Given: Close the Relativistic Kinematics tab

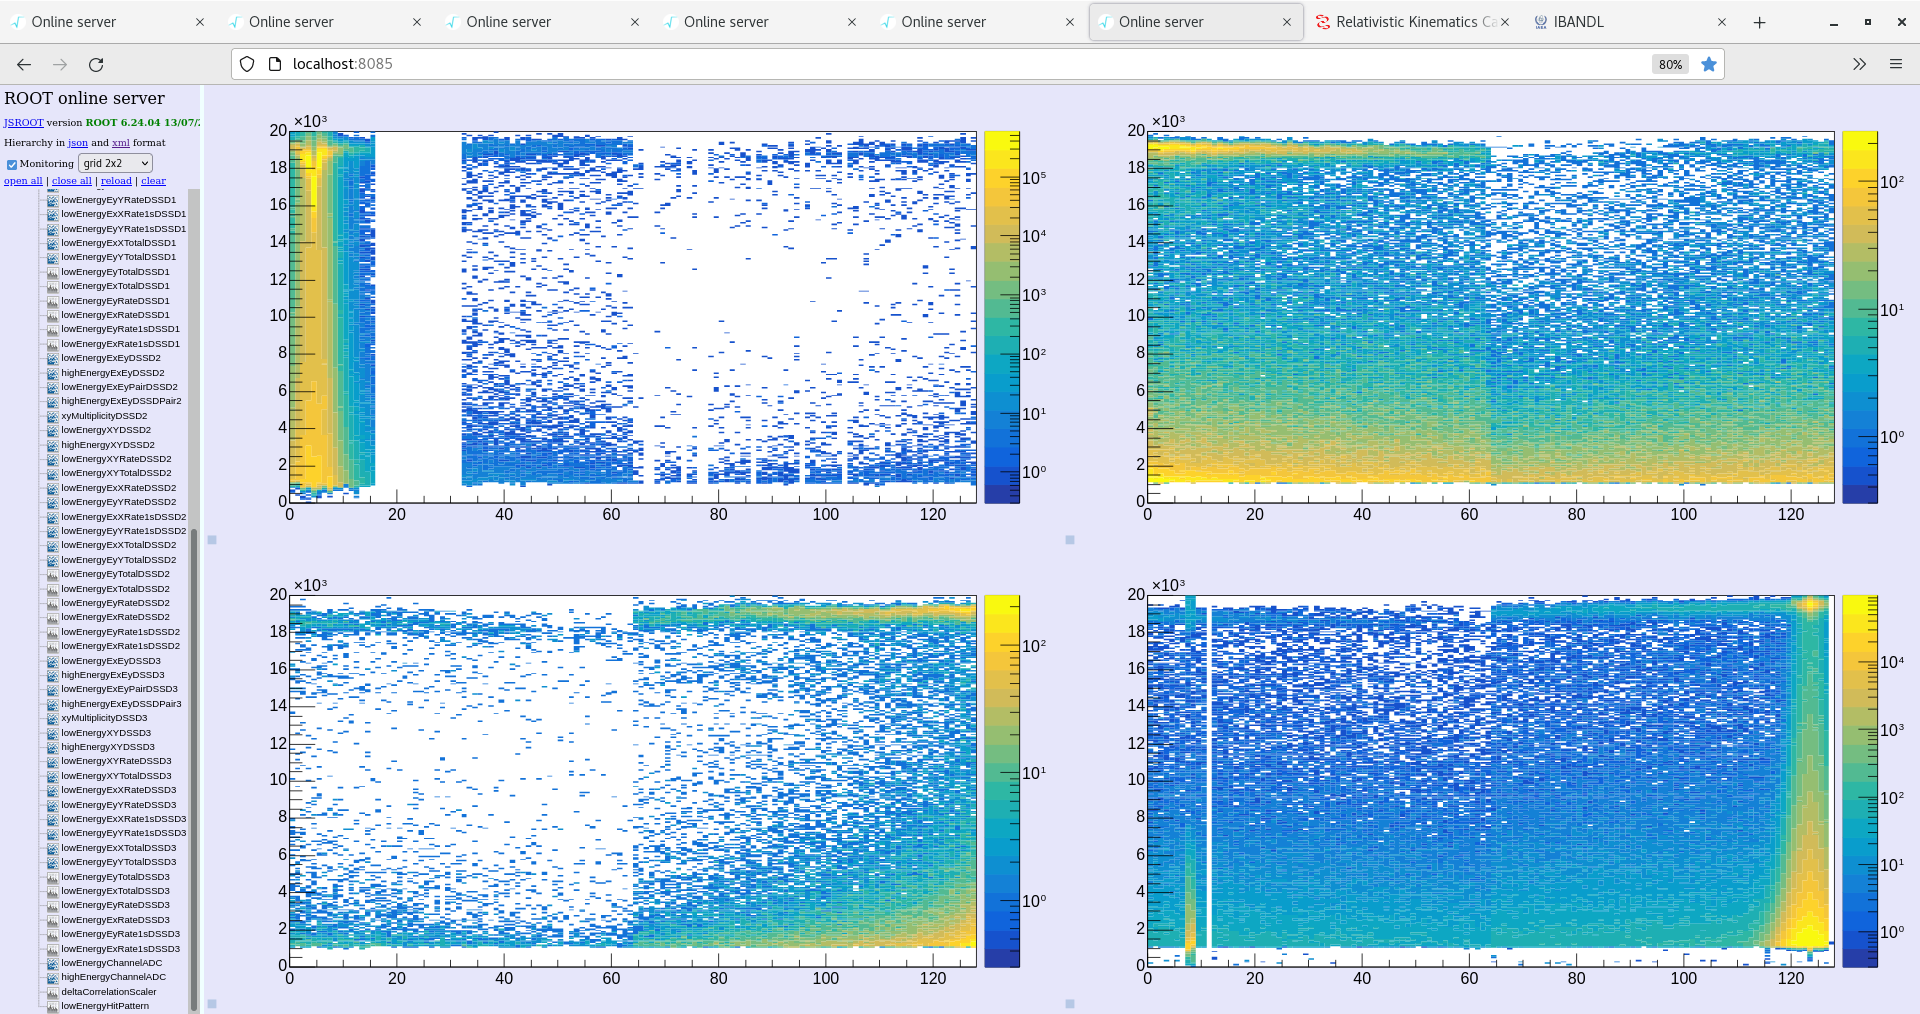Looking at the screenshot, I should [x=1504, y=22].
